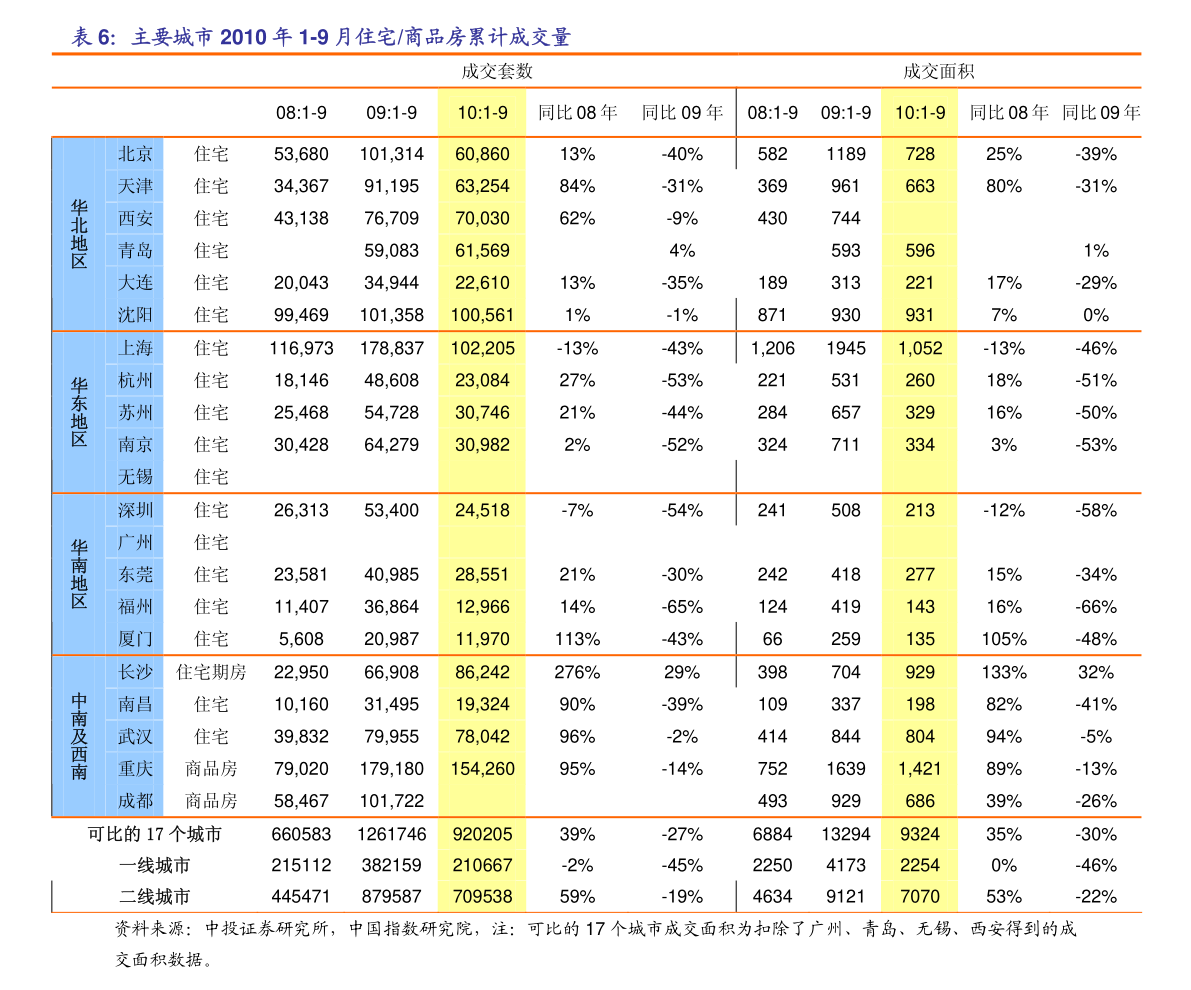The height and width of the screenshot is (990, 1191).
Task: Select the city name '西安'
Action: tap(135, 219)
